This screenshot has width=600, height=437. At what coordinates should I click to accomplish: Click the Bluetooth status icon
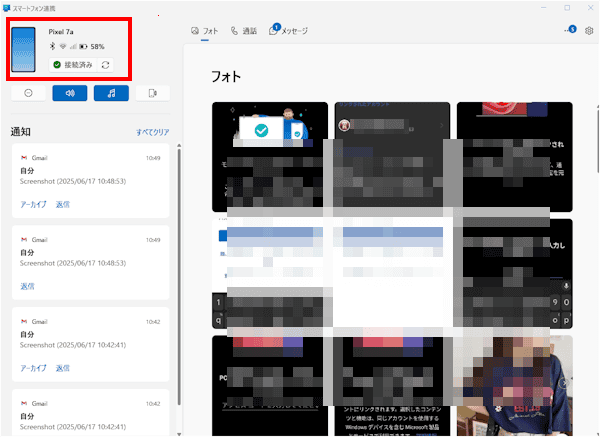click(52, 46)
